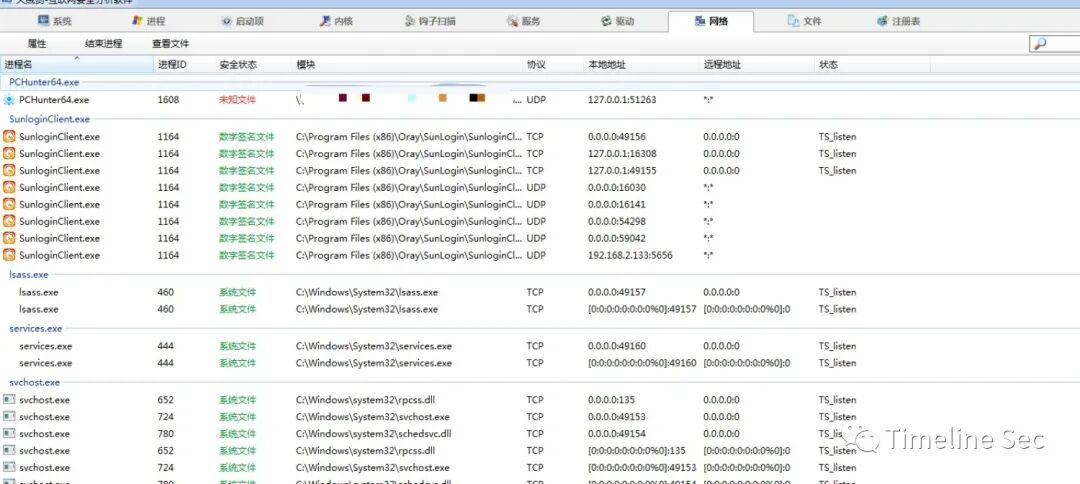Click SunloginClient icon in the 0.0.0.0:16030 row
Image resolution: width=1080 pixels, height=484 pixels.
point(9,187)
